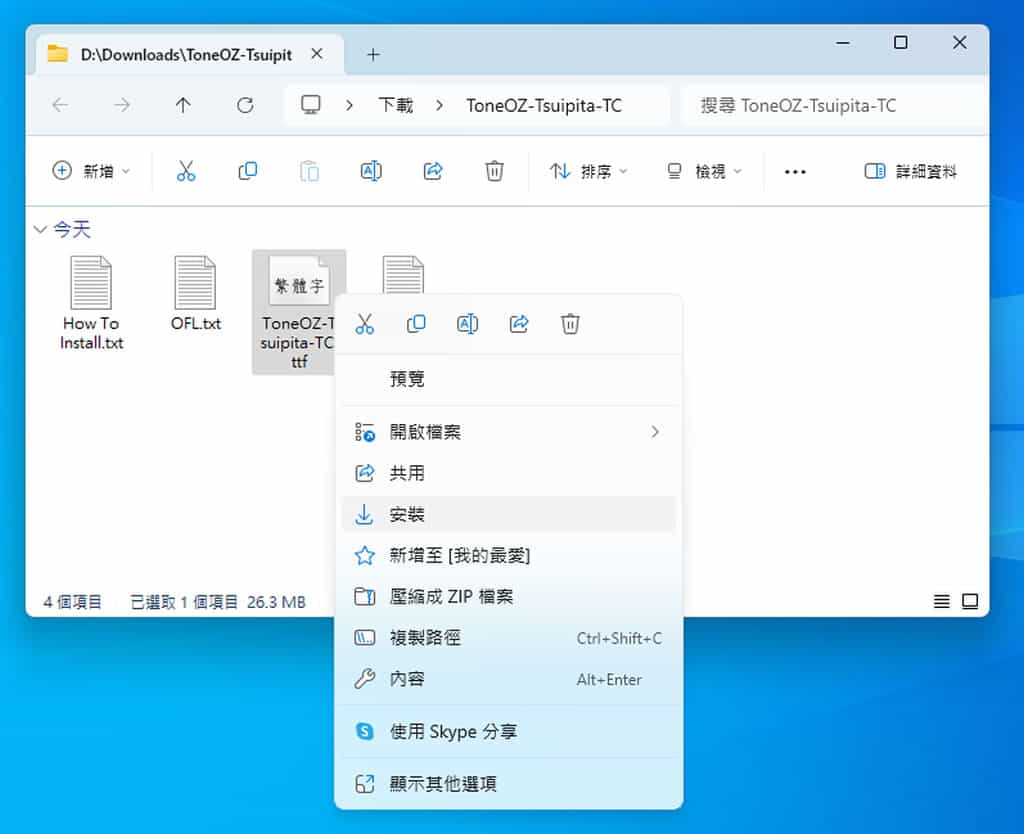The height and width of the screenshot is (834, 1024).
Task: Choose 複製路徑 from the context menu
Action: (509, 637)
